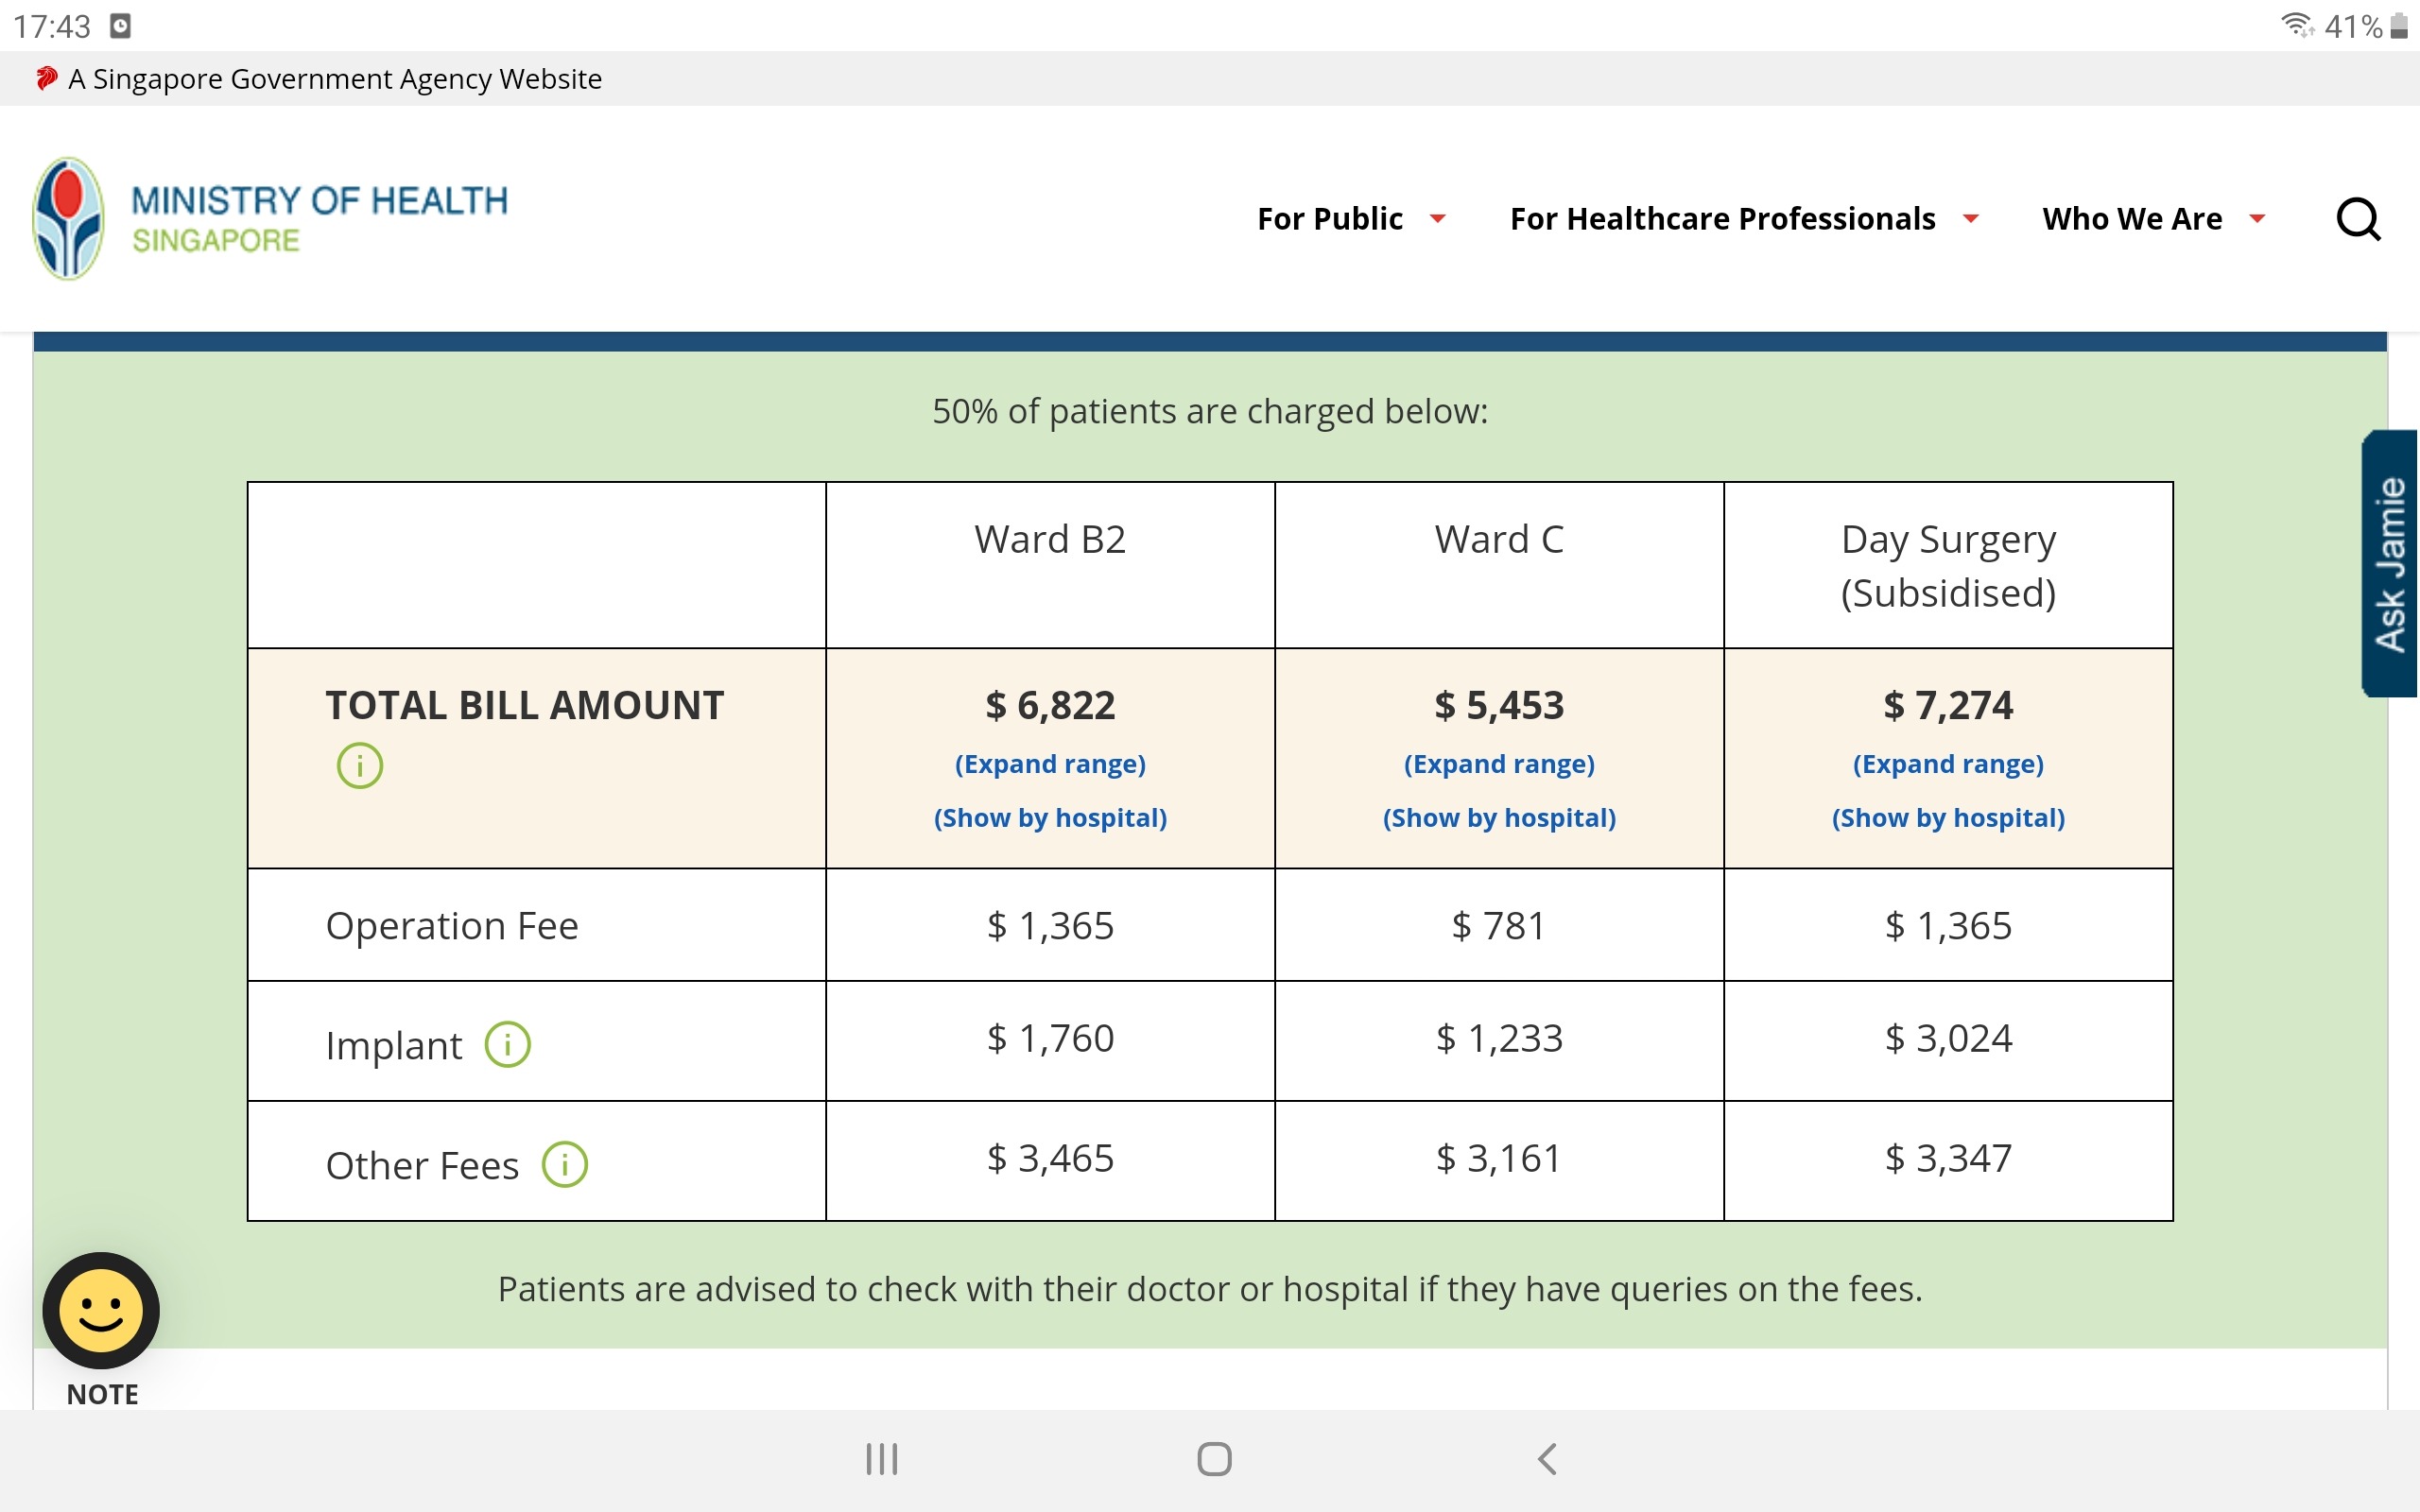Screen dimensions: 2420x1512
Task: Click A Singapore Government Agency Website banner
Action: 334,79
